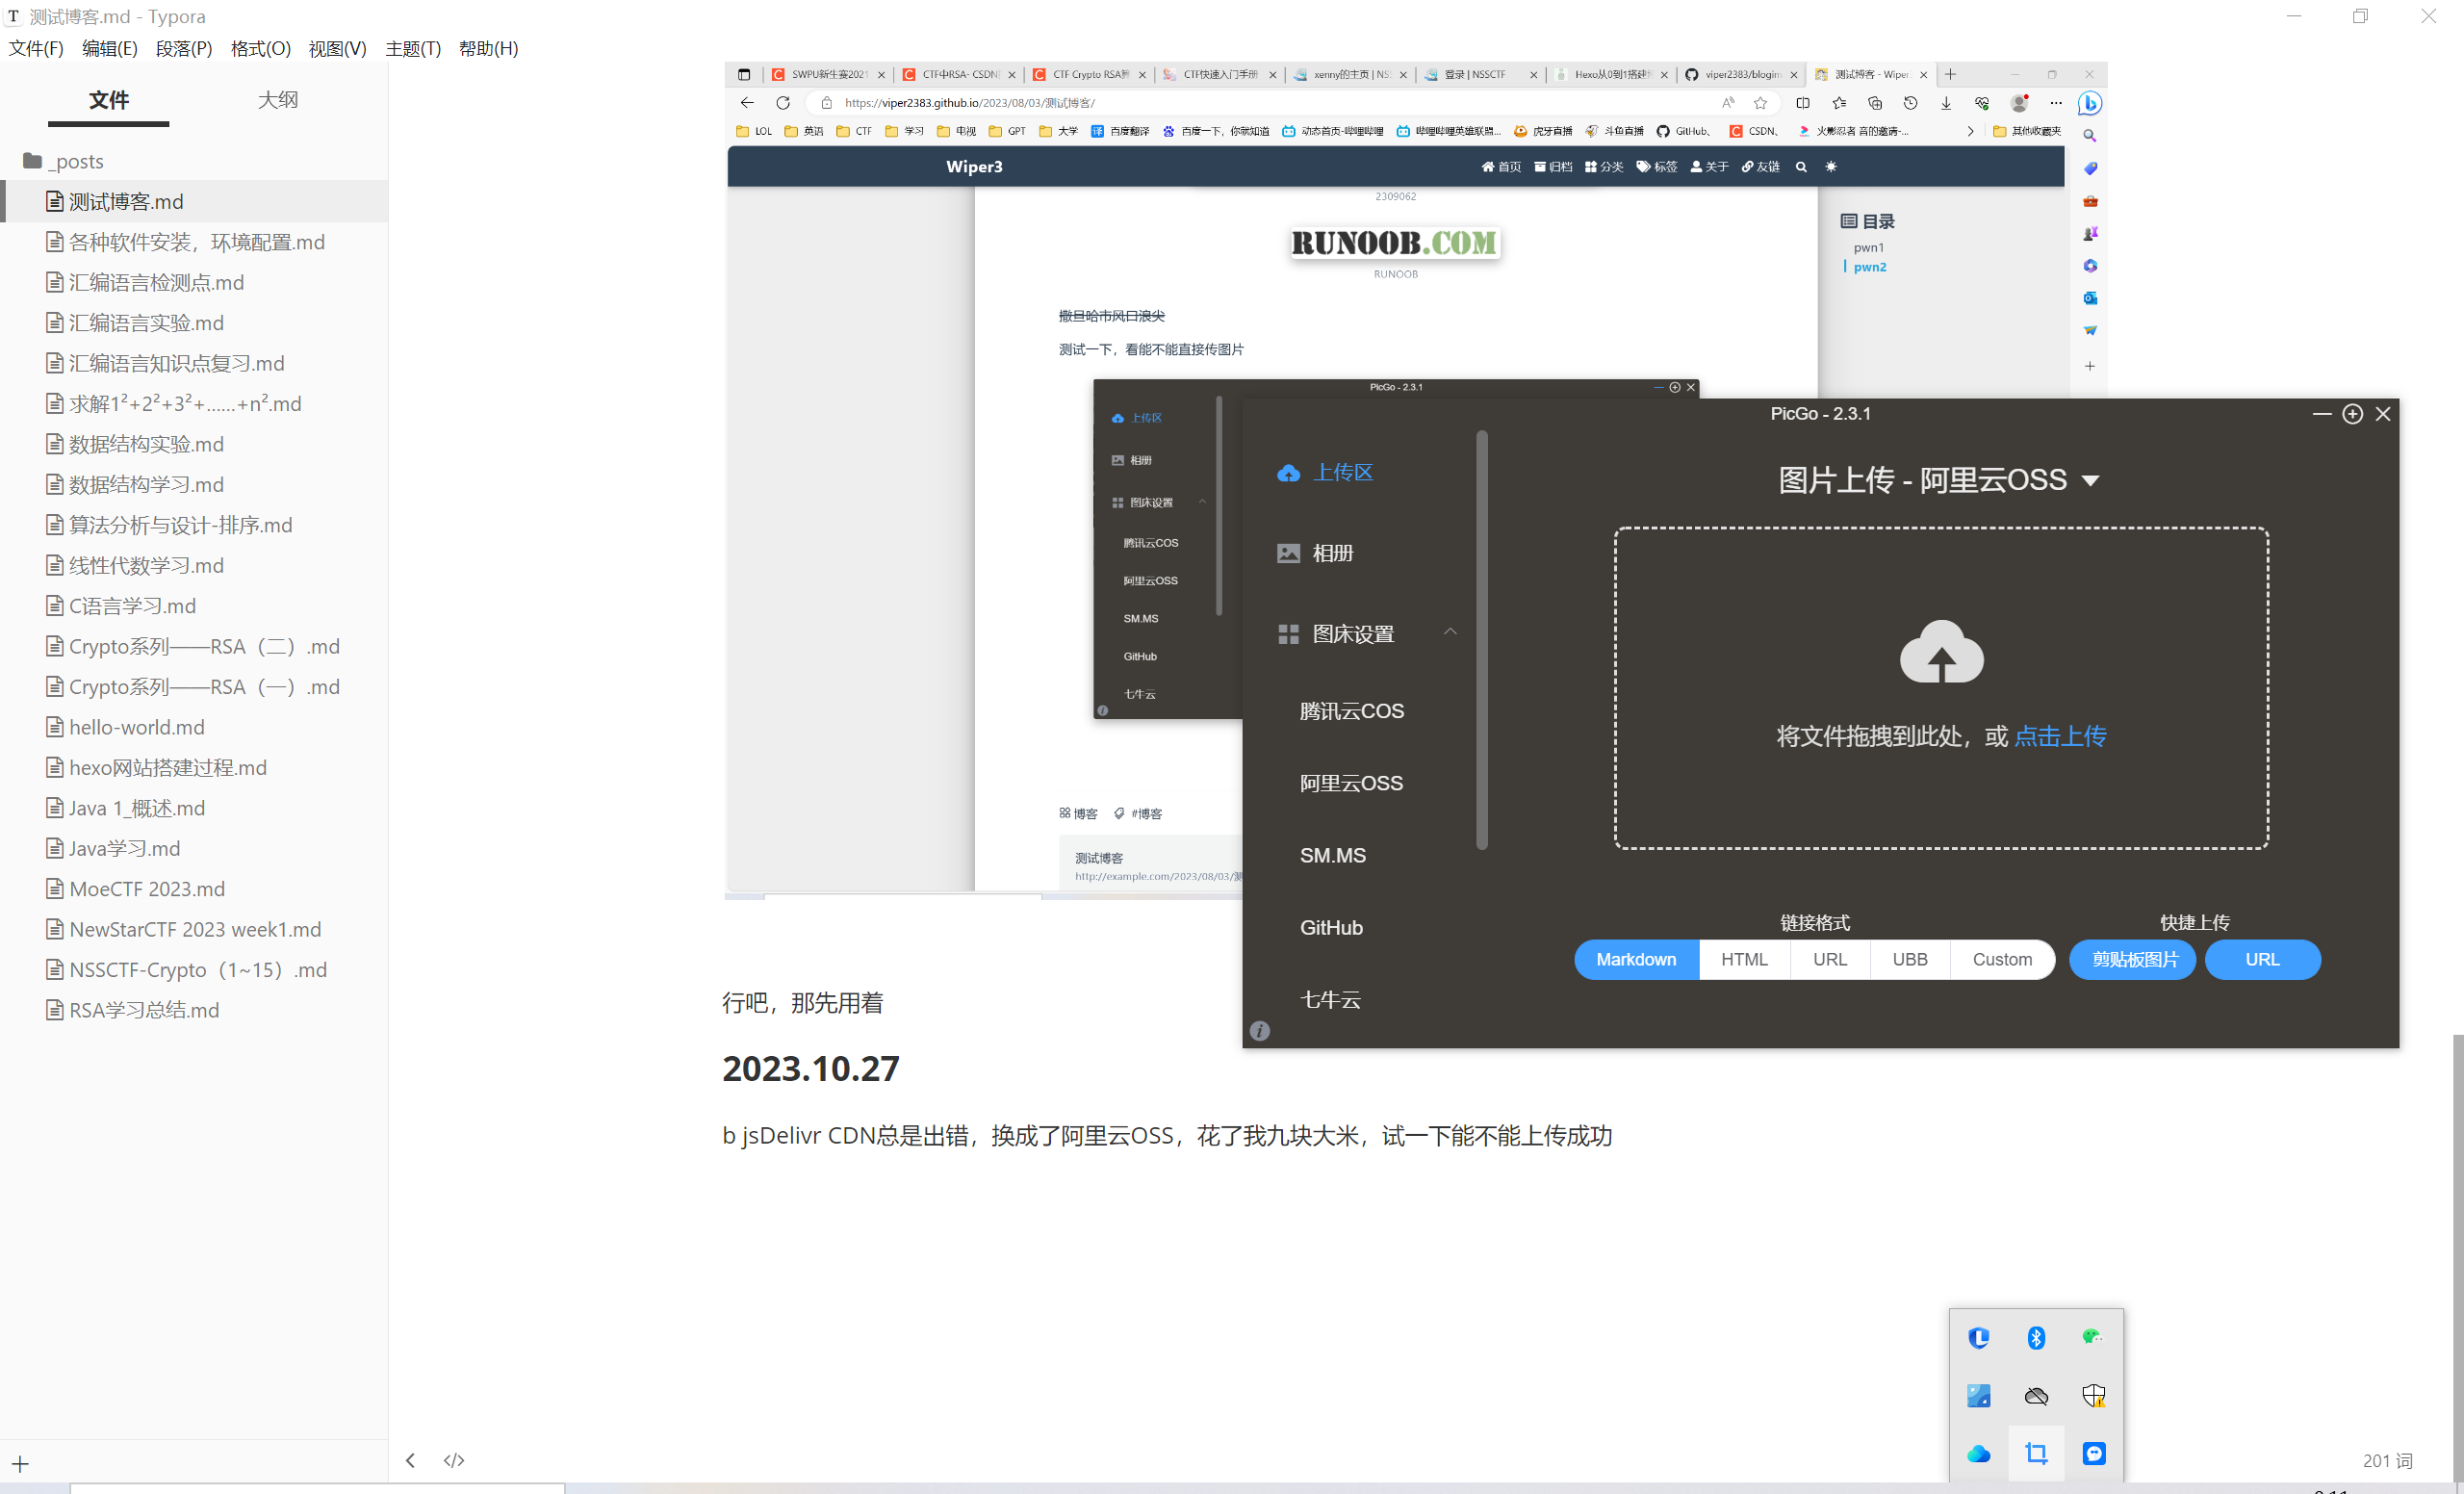Open Lenovo PC Manager shield tray icon
Viewport: 2464px width, 1494px height.
pos(1978,1338)
